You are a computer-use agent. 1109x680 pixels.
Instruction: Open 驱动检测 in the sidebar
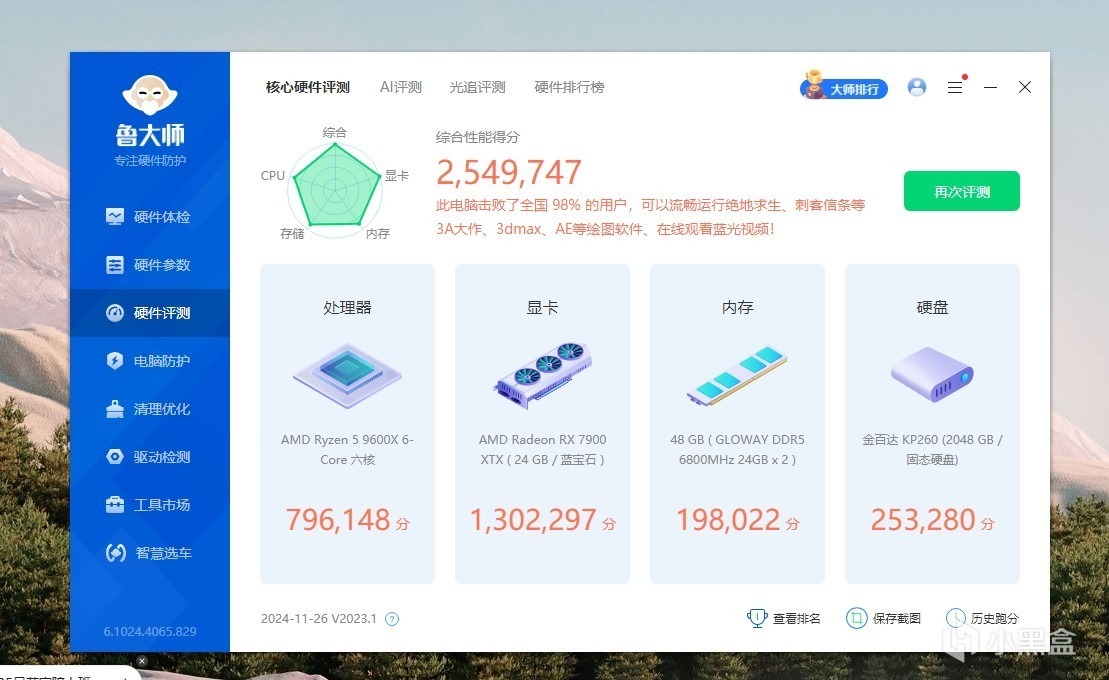point(149,457)
